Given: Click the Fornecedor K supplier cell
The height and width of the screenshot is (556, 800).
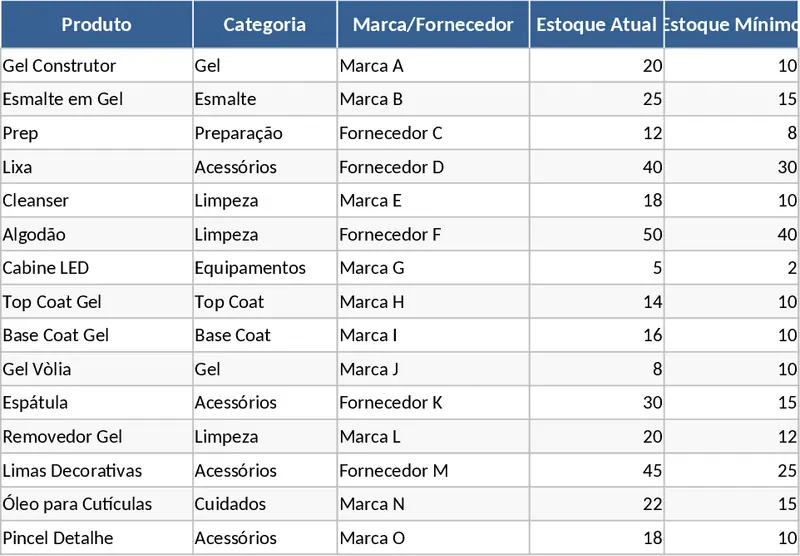Looking at the screenshot, I should click(433, 403).
